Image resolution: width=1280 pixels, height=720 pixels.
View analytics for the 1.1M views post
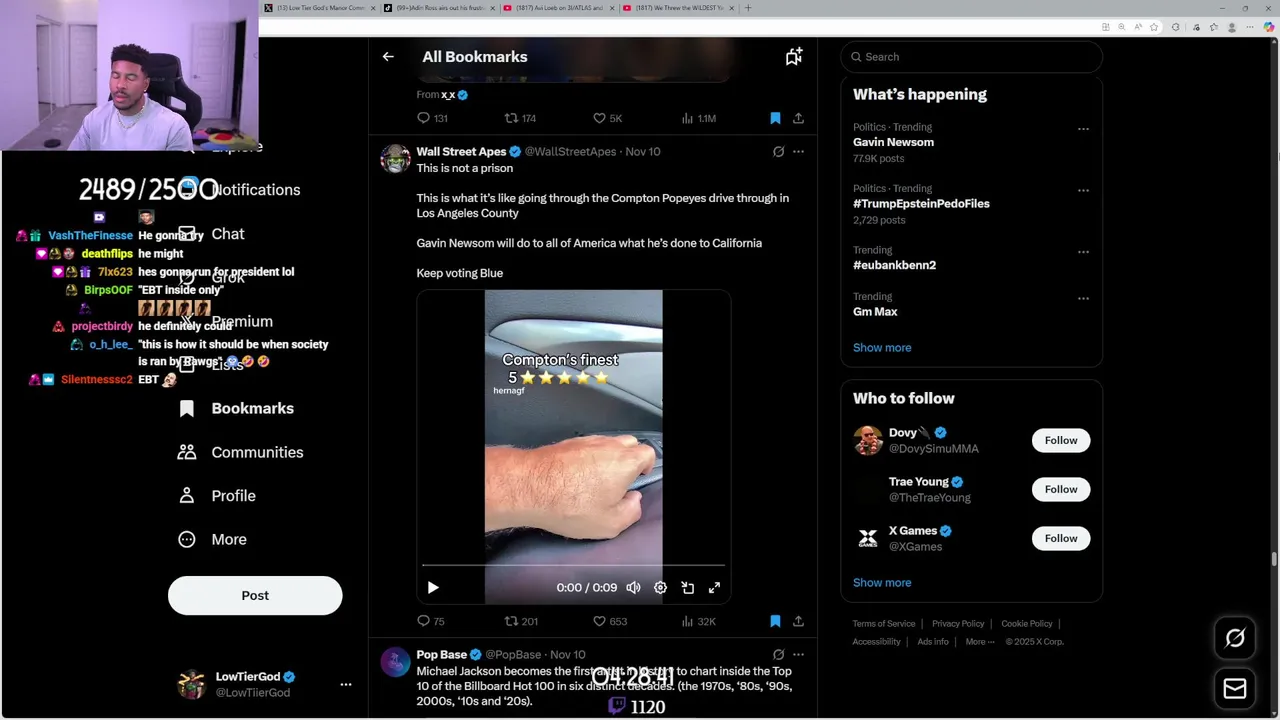[x=698, y=118]
